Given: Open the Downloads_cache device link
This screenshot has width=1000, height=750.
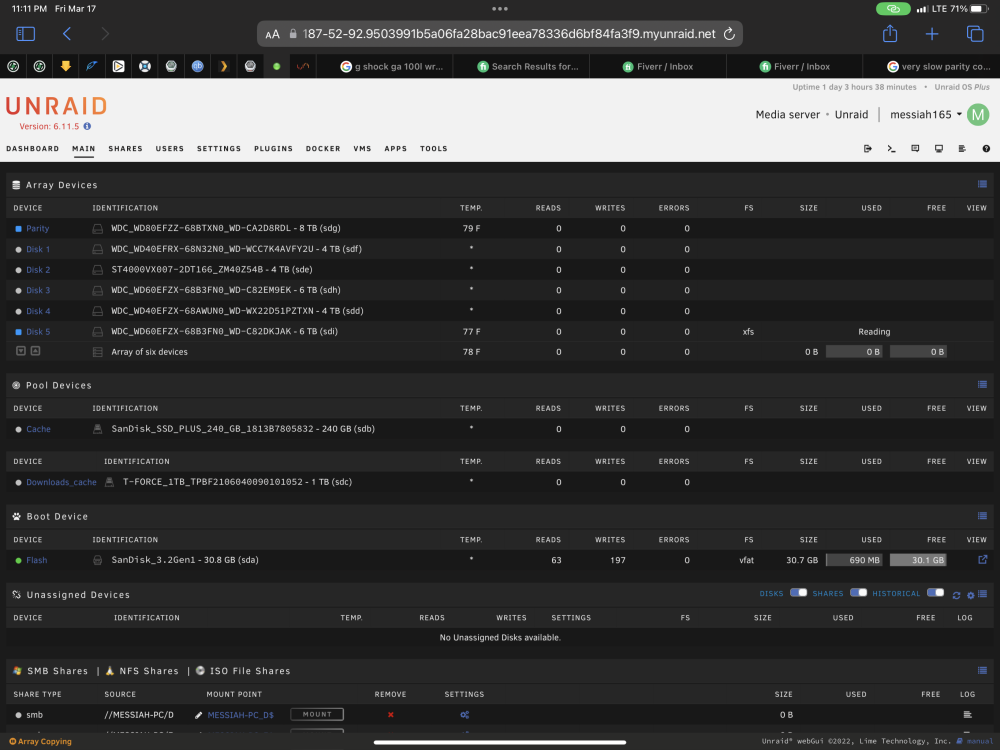Looking at the screenshot, I should pyautogui.click(x=61, y=482).
